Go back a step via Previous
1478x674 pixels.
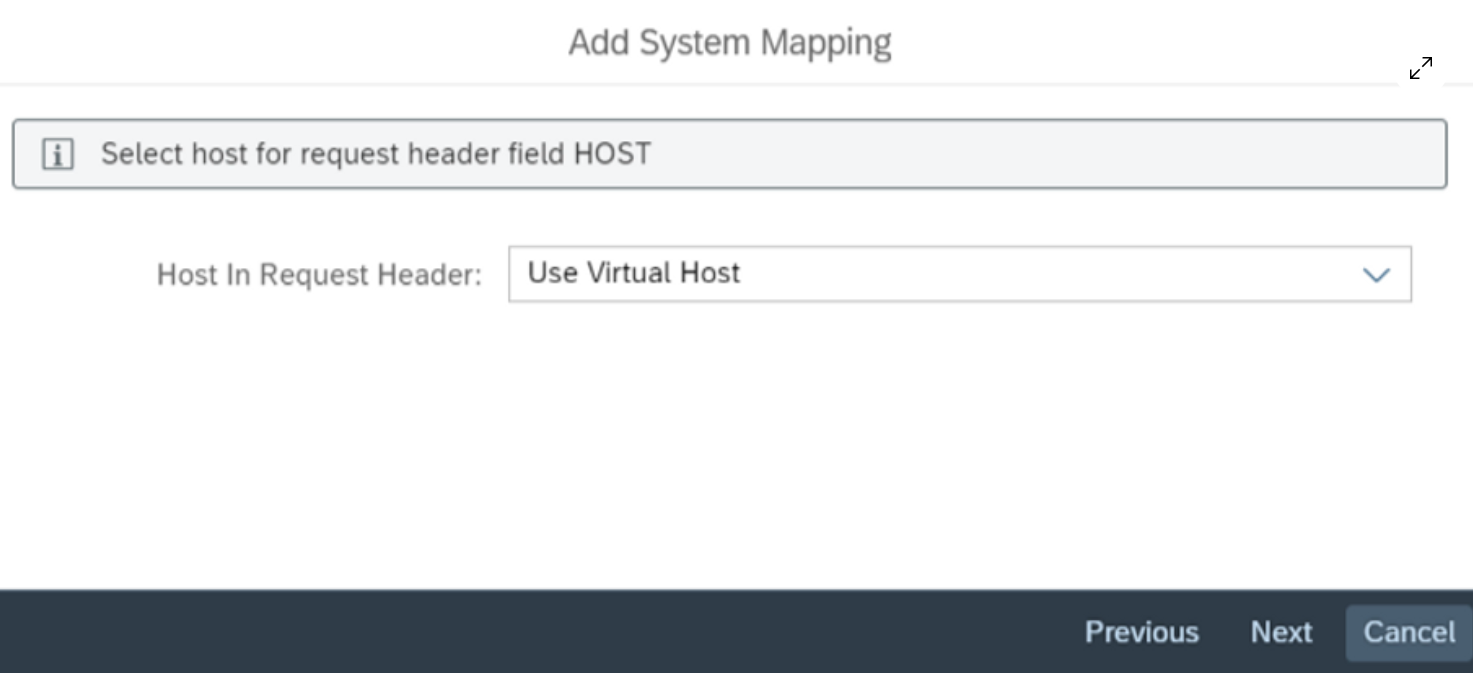pyautogui.click(x=1141, y=632)
